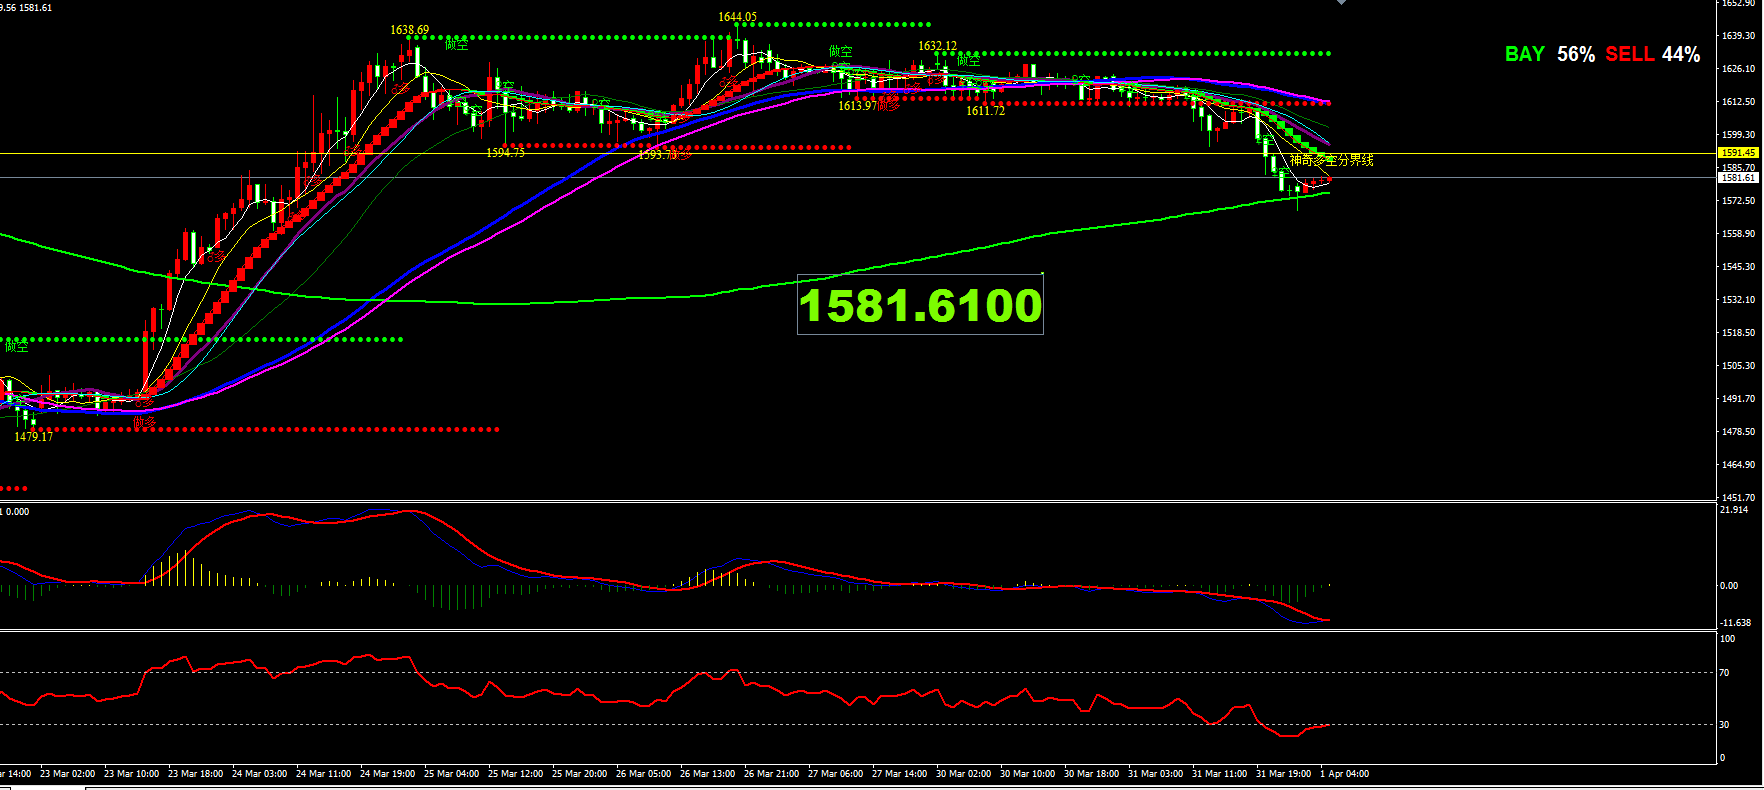Click the white 1581.61 current price tag

point(1738,178)
